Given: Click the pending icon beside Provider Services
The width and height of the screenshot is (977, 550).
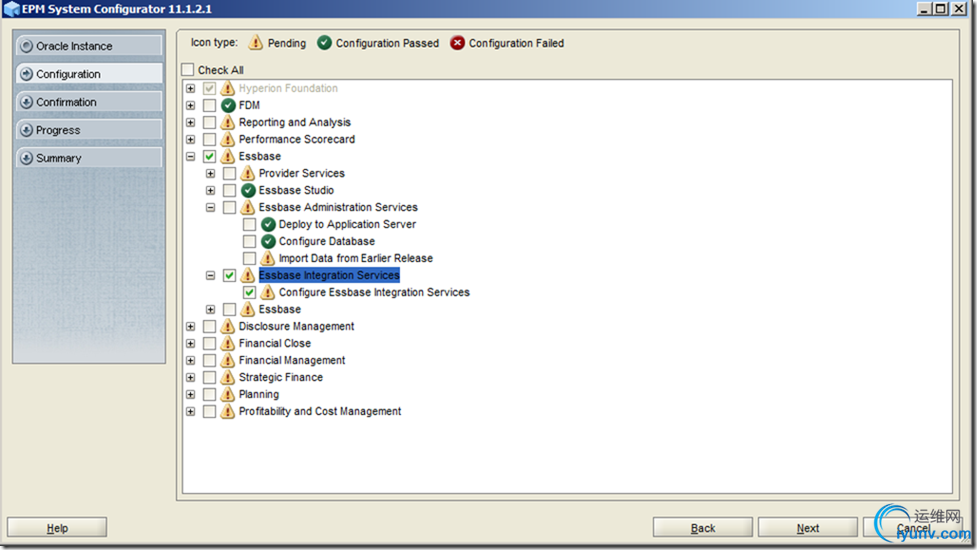Looking at the screenshot, I should tap(248, 173).
